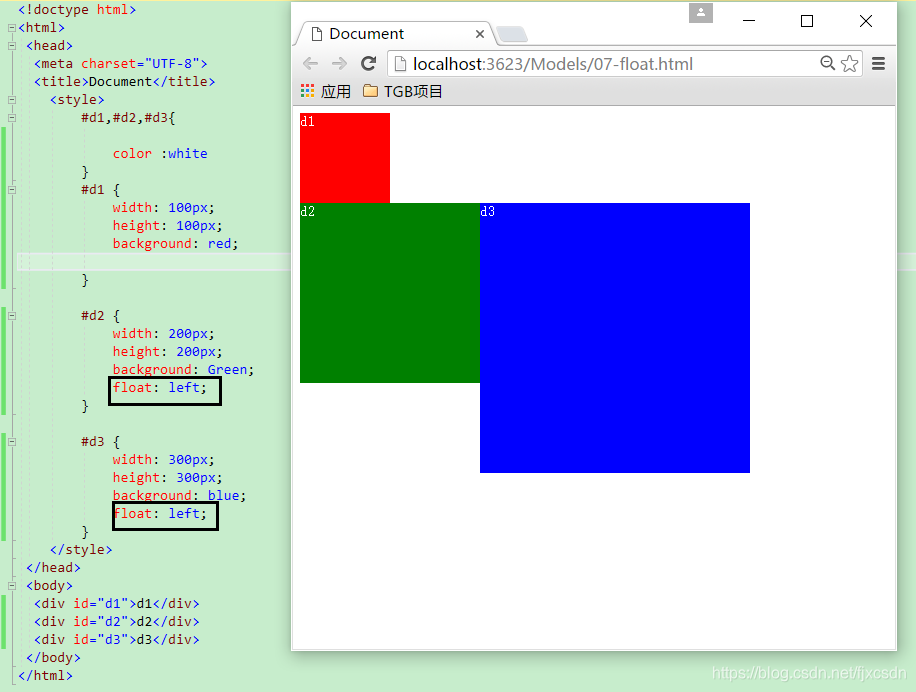916x692 pixels.
Task: Collapse the #d1 rule fold marker
Action: coord(12,190)
